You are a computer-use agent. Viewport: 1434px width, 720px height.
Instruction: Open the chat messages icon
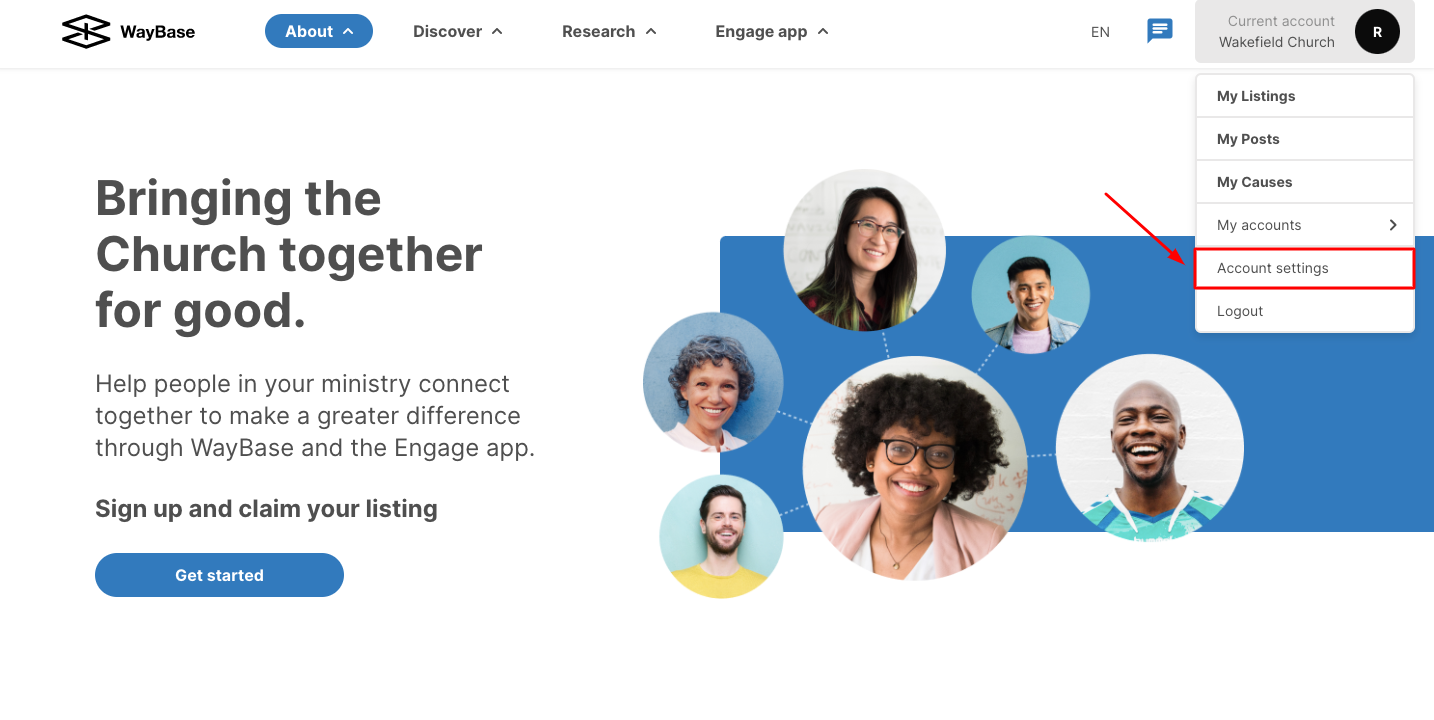click(1159, 31)
